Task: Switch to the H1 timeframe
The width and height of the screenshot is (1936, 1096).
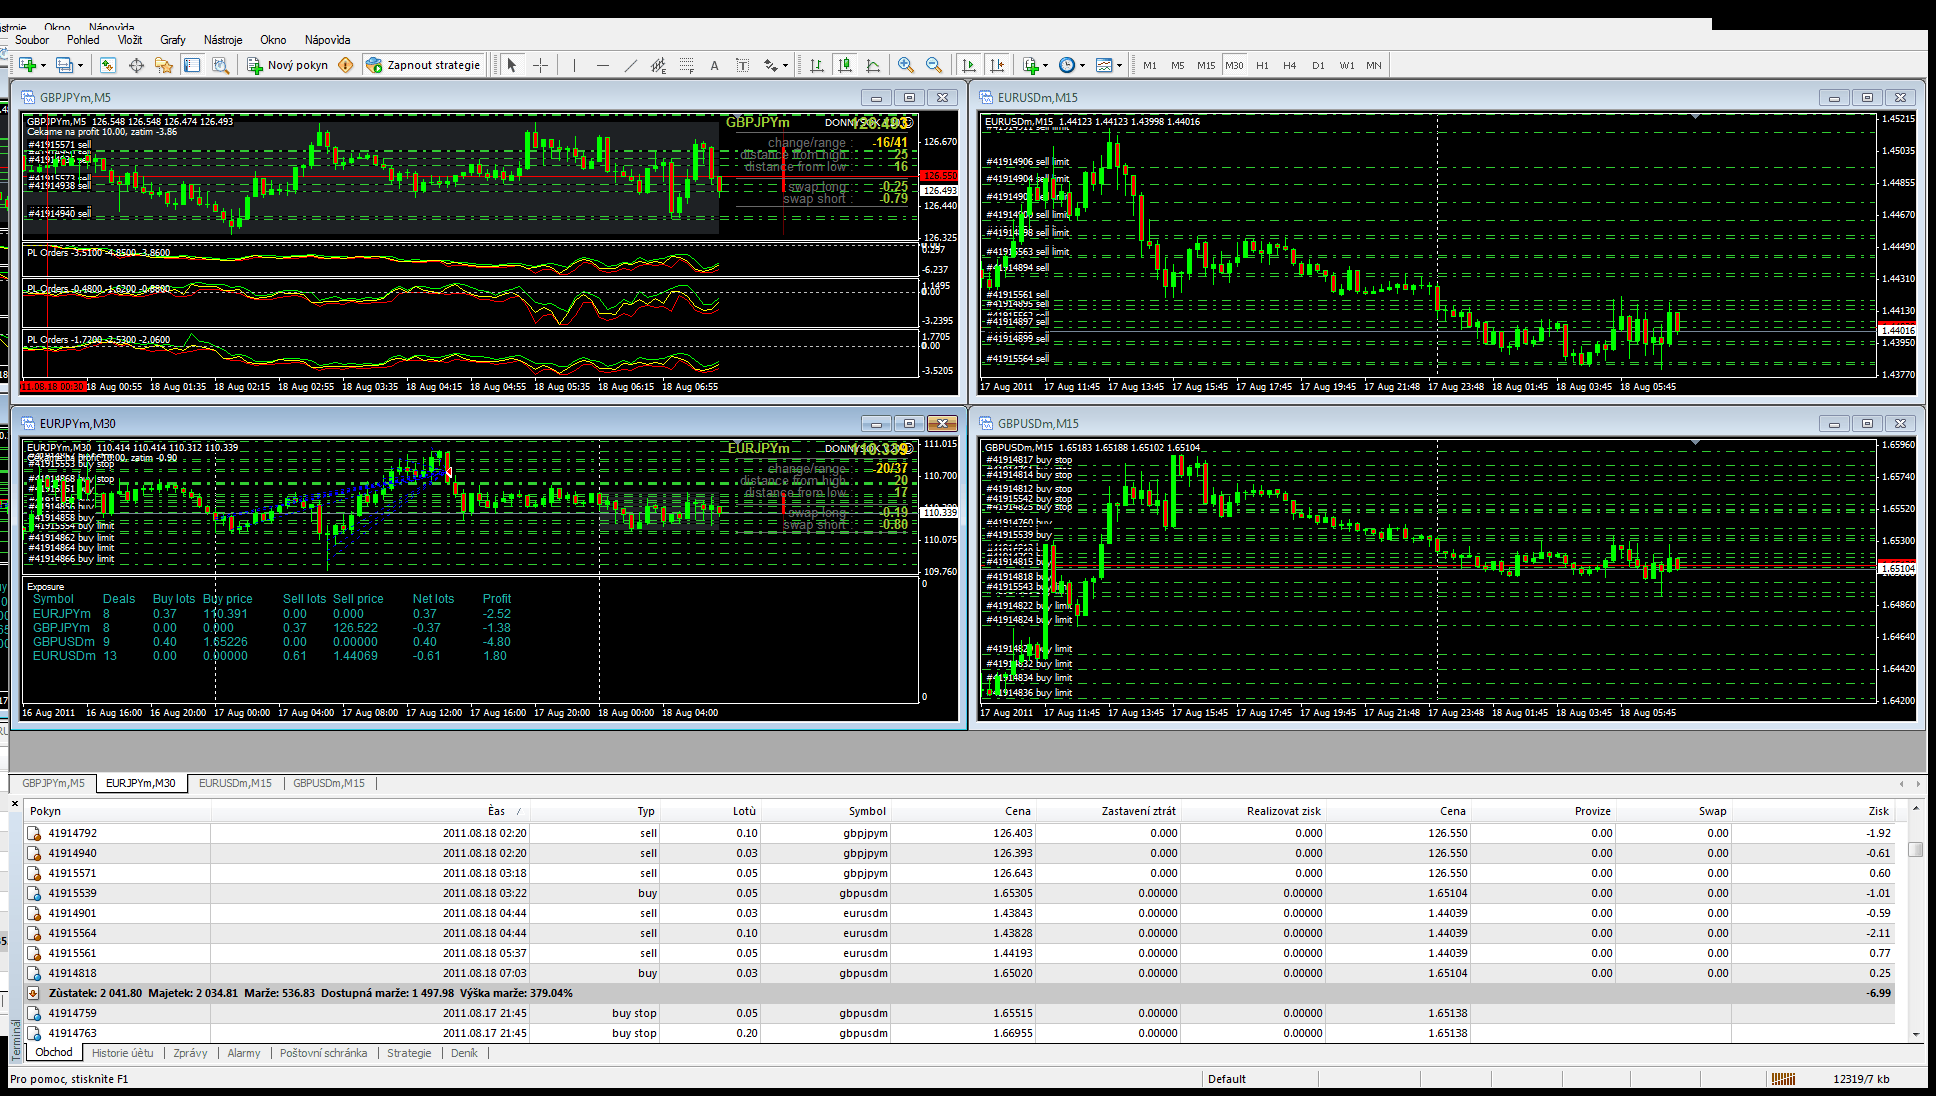Action: (x=1262, y=65)
